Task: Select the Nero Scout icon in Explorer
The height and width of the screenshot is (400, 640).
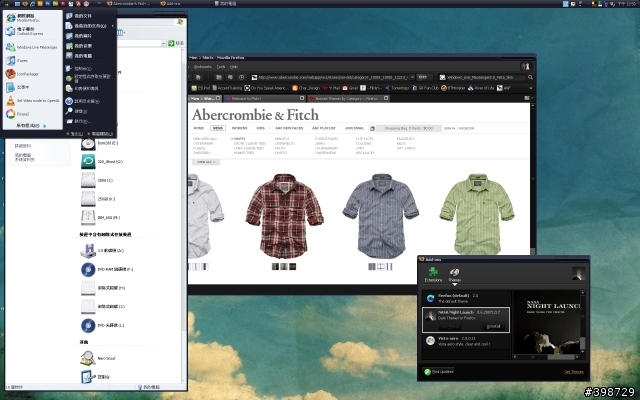Action: 88,358
